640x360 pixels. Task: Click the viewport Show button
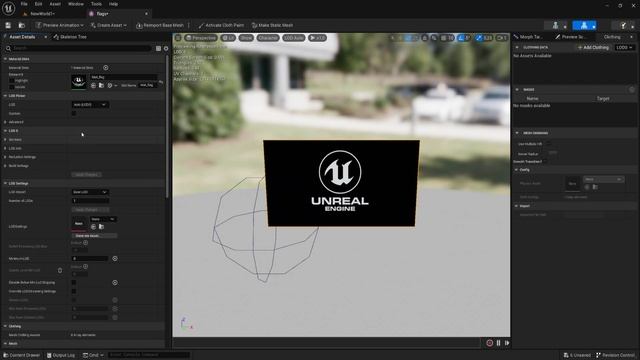pyautogui.click(x=246, y=38)
